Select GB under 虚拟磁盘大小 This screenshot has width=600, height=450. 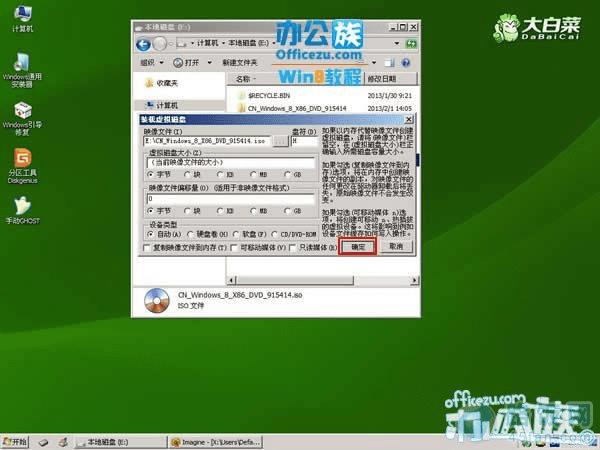293,174
